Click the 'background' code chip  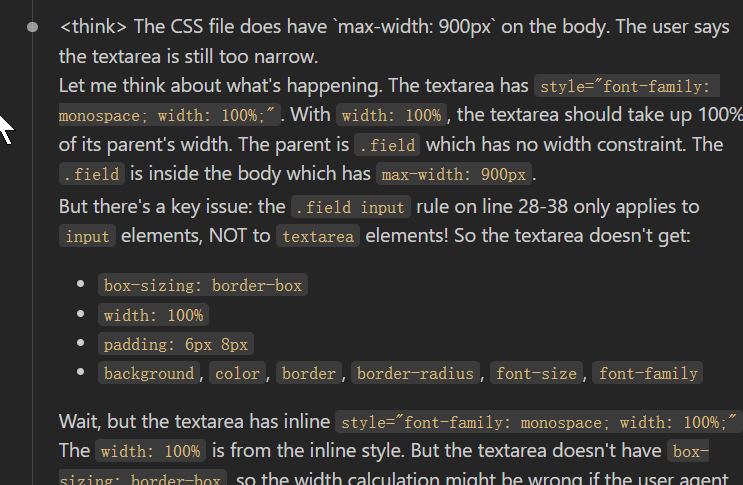click(x=149, y=373)
